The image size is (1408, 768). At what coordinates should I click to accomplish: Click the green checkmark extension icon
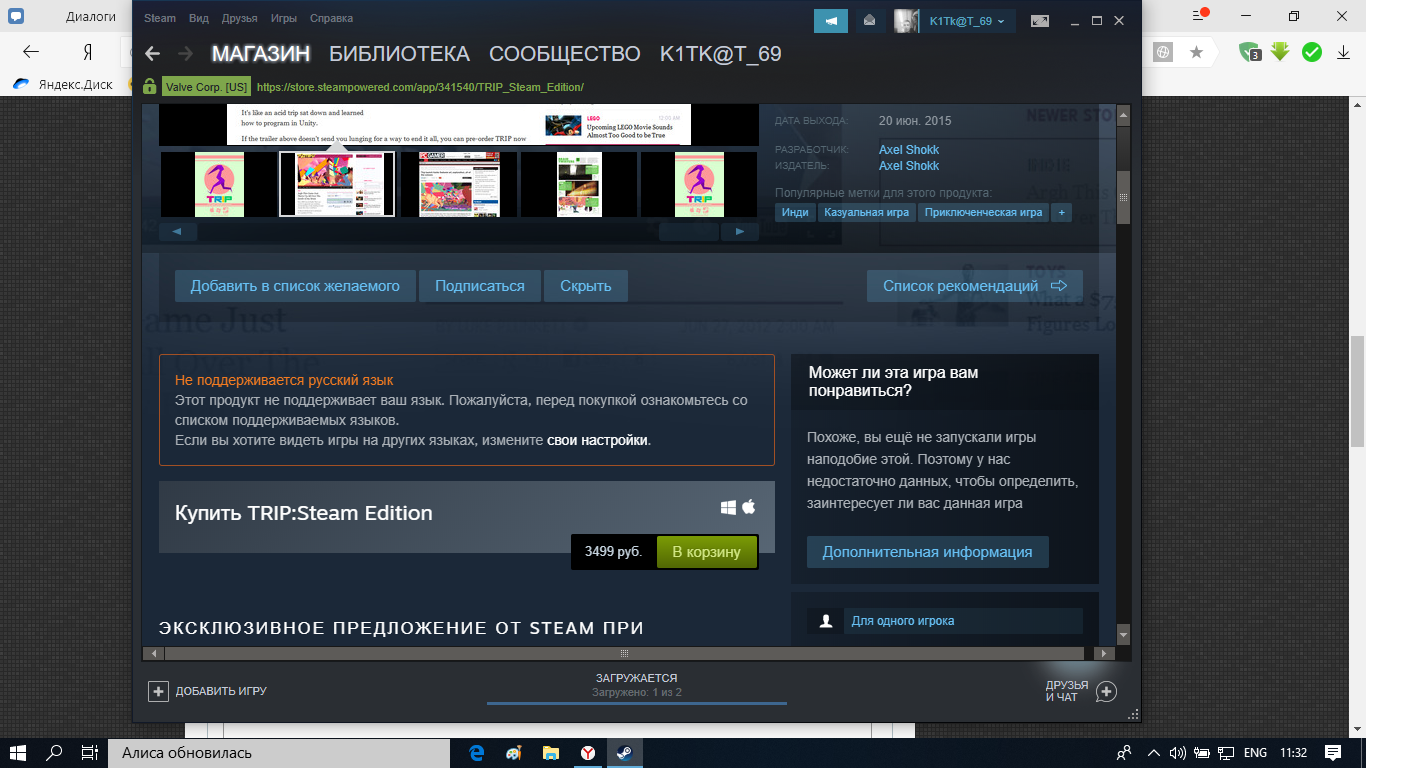pyautogui.click(x=1312, y=52)
